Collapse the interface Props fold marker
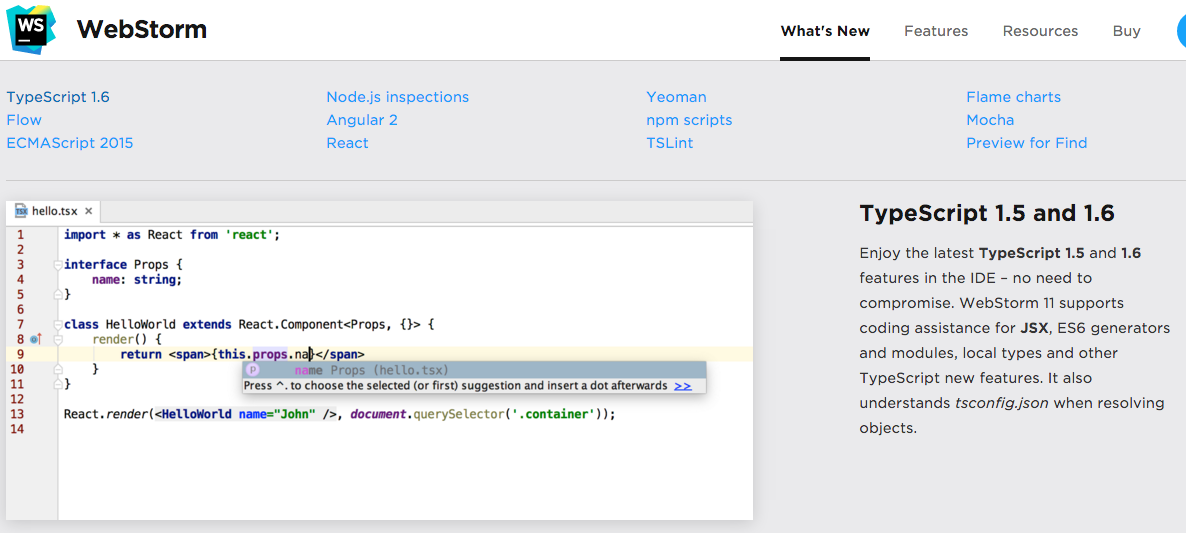 [57, 265]
